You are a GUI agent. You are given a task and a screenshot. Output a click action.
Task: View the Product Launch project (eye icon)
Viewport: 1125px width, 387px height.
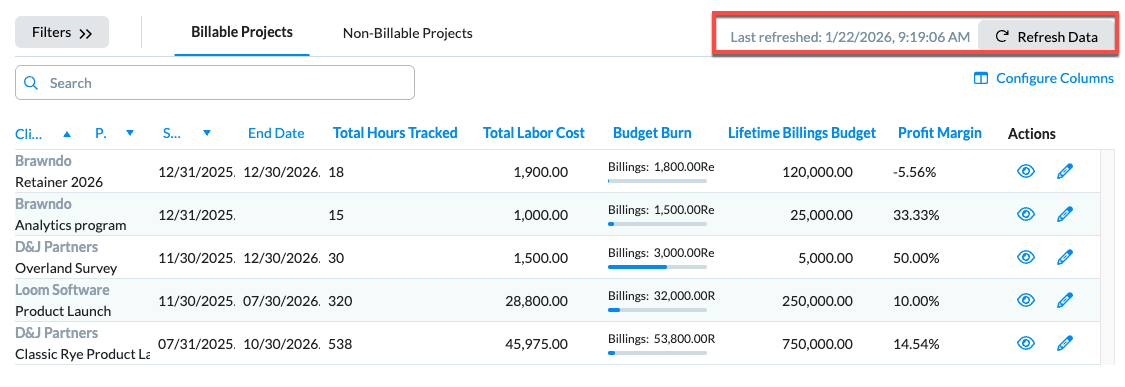(1026, 300)
